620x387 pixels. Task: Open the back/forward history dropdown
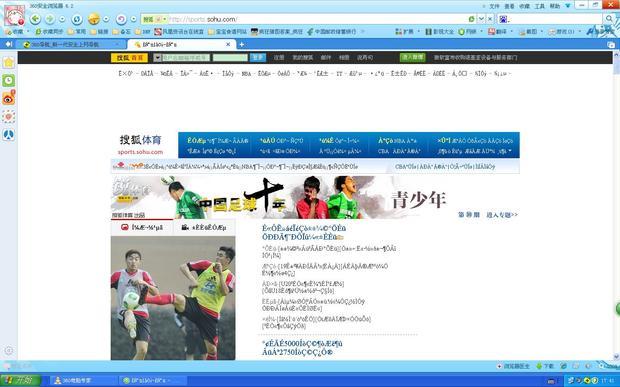tap(62, 19)
